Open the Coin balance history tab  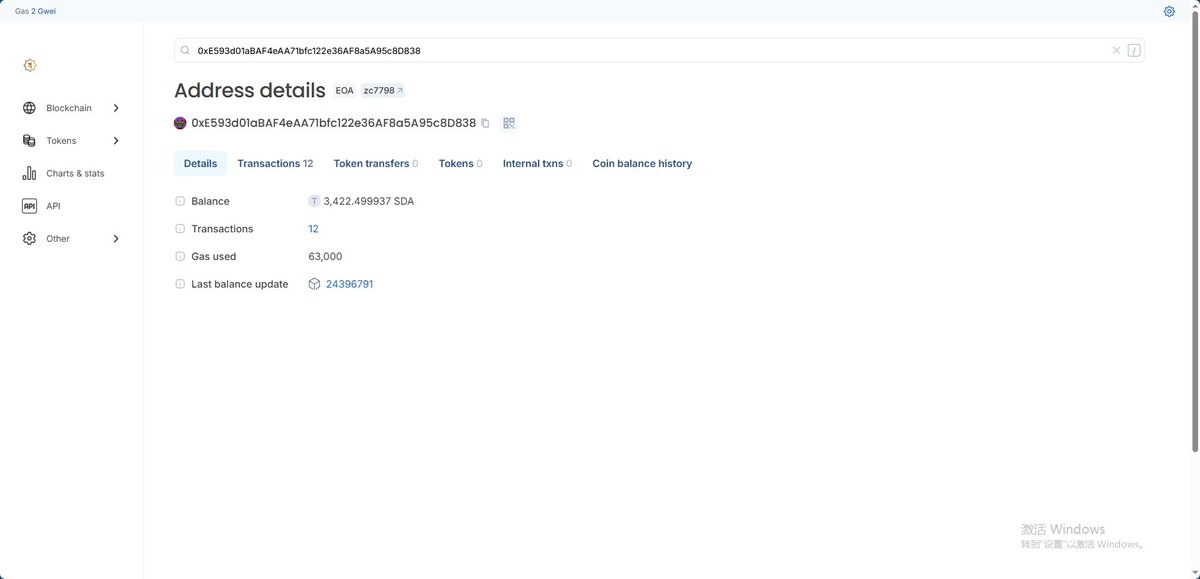[641, 163]
